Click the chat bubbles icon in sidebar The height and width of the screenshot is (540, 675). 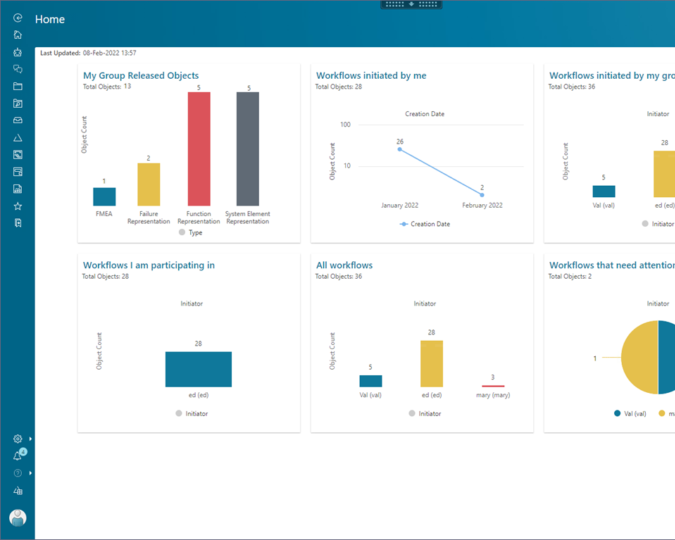click(17, 69)
